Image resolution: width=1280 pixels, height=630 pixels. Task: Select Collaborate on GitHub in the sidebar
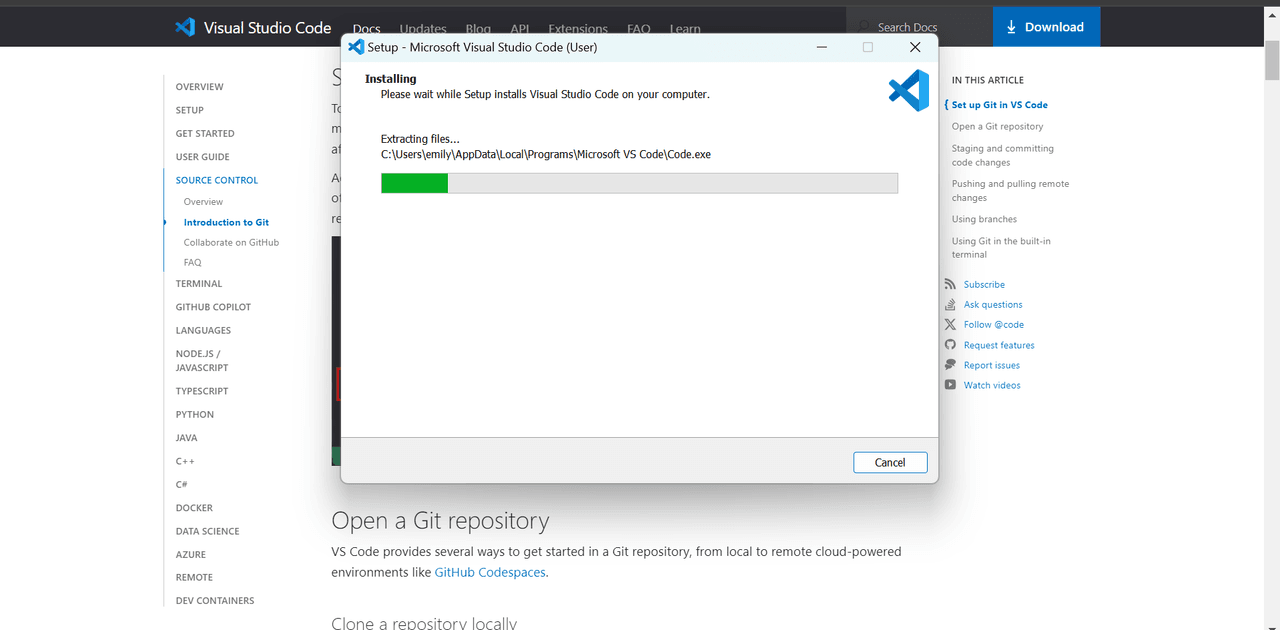point(231,243)
